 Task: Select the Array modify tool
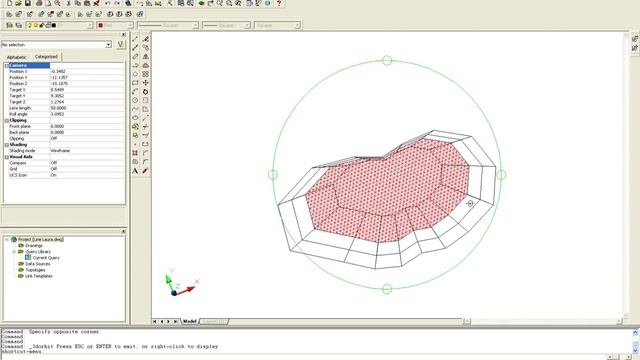[x=146, y=74]
